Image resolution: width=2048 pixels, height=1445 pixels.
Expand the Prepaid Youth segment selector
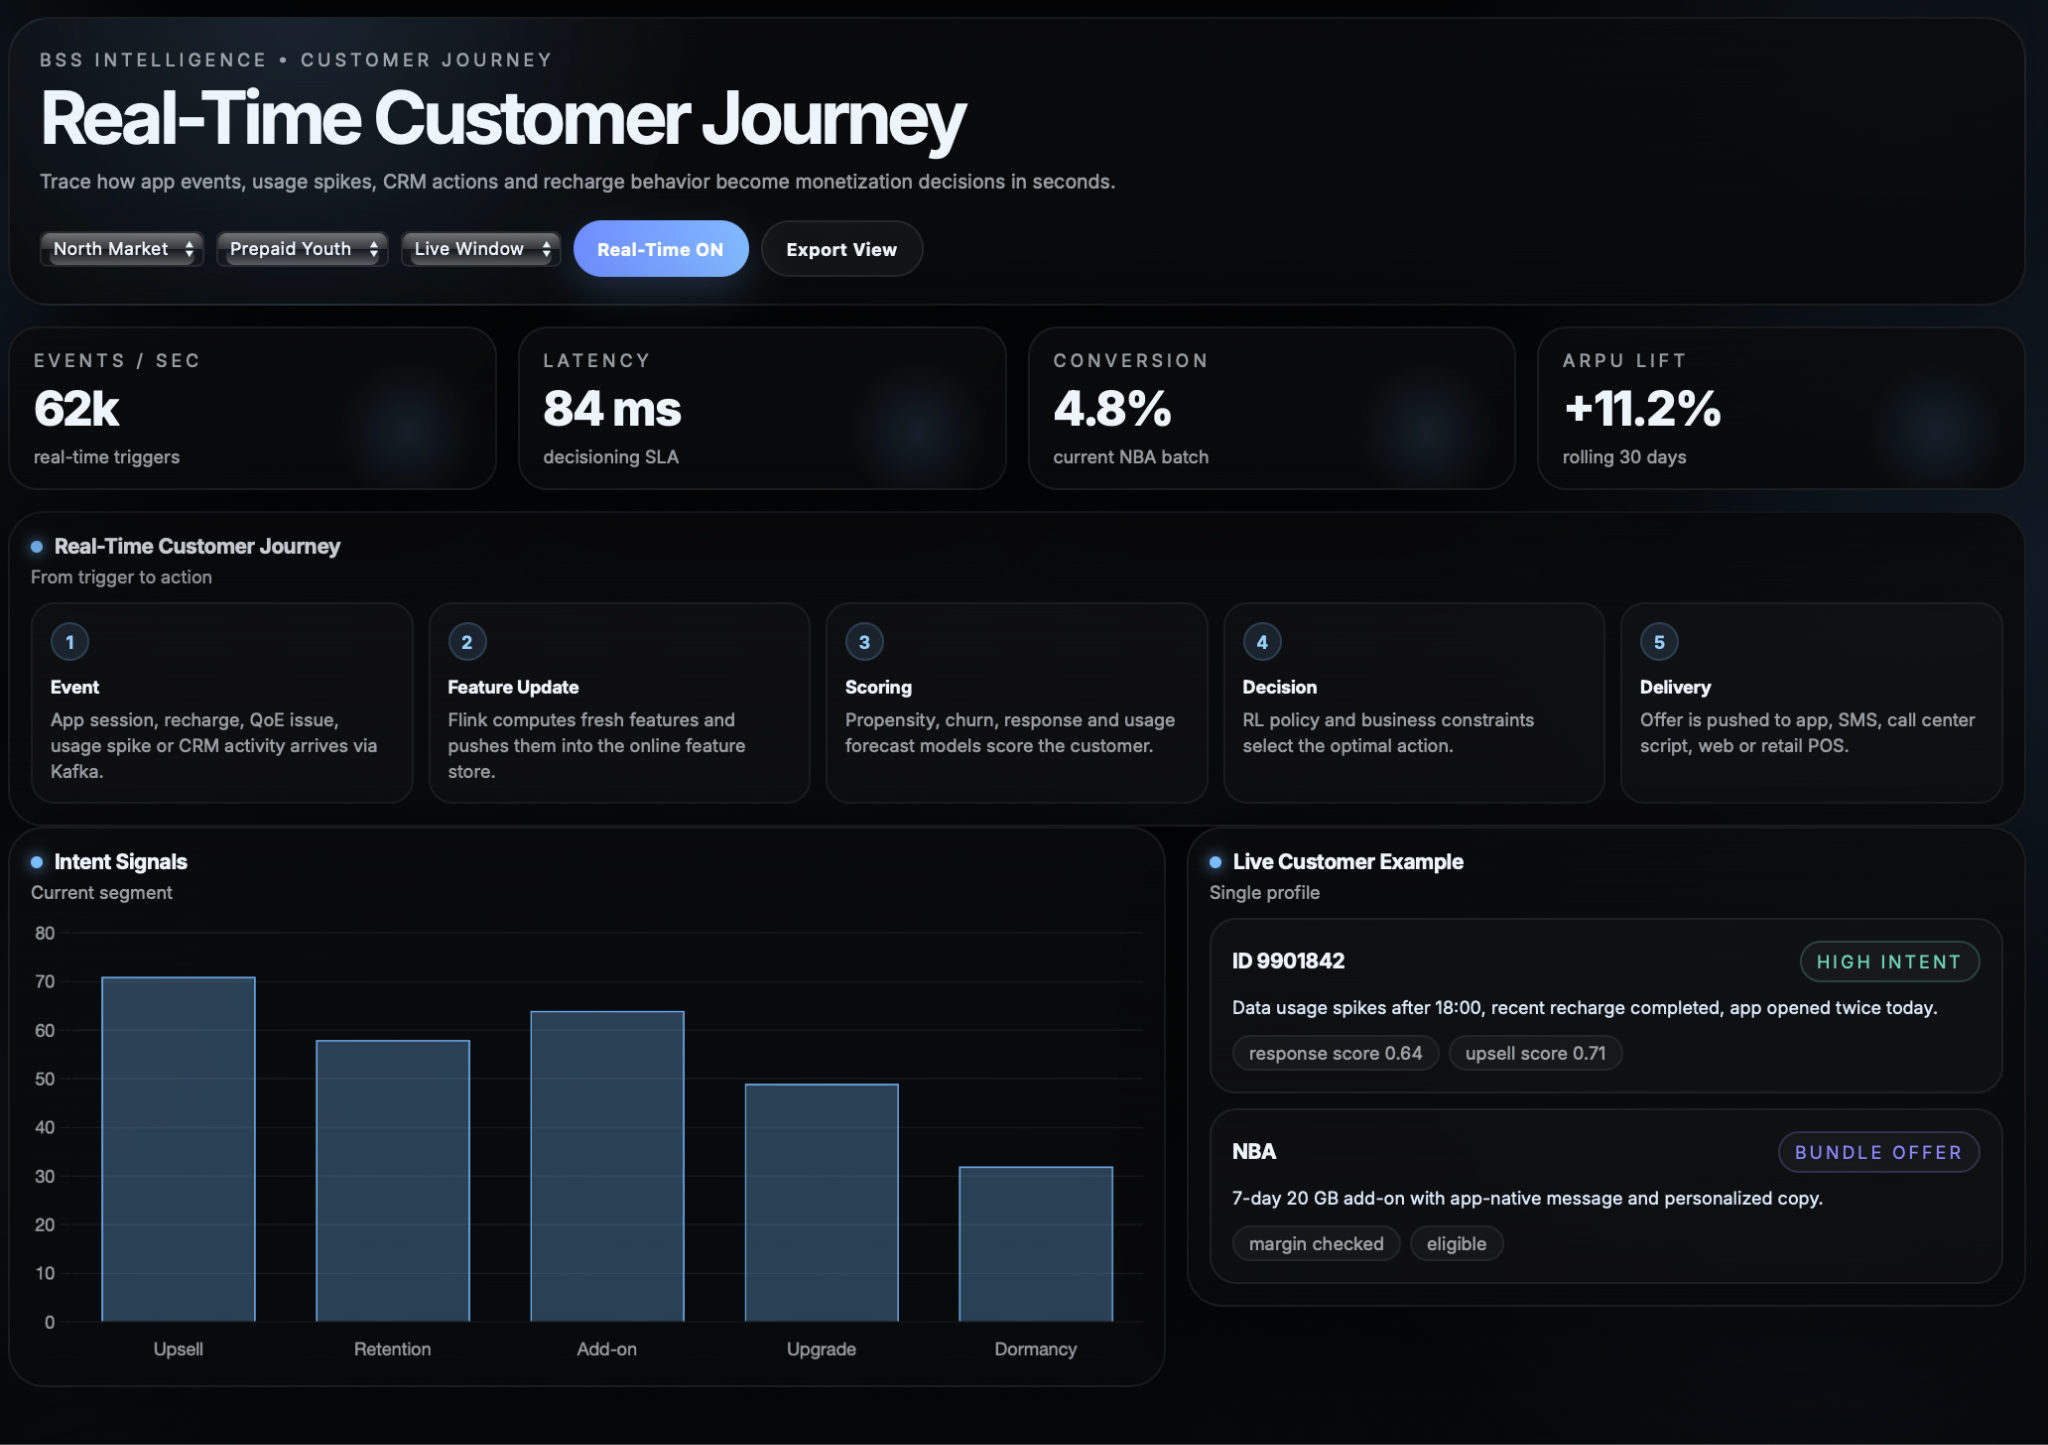click(x=302, y=249)
